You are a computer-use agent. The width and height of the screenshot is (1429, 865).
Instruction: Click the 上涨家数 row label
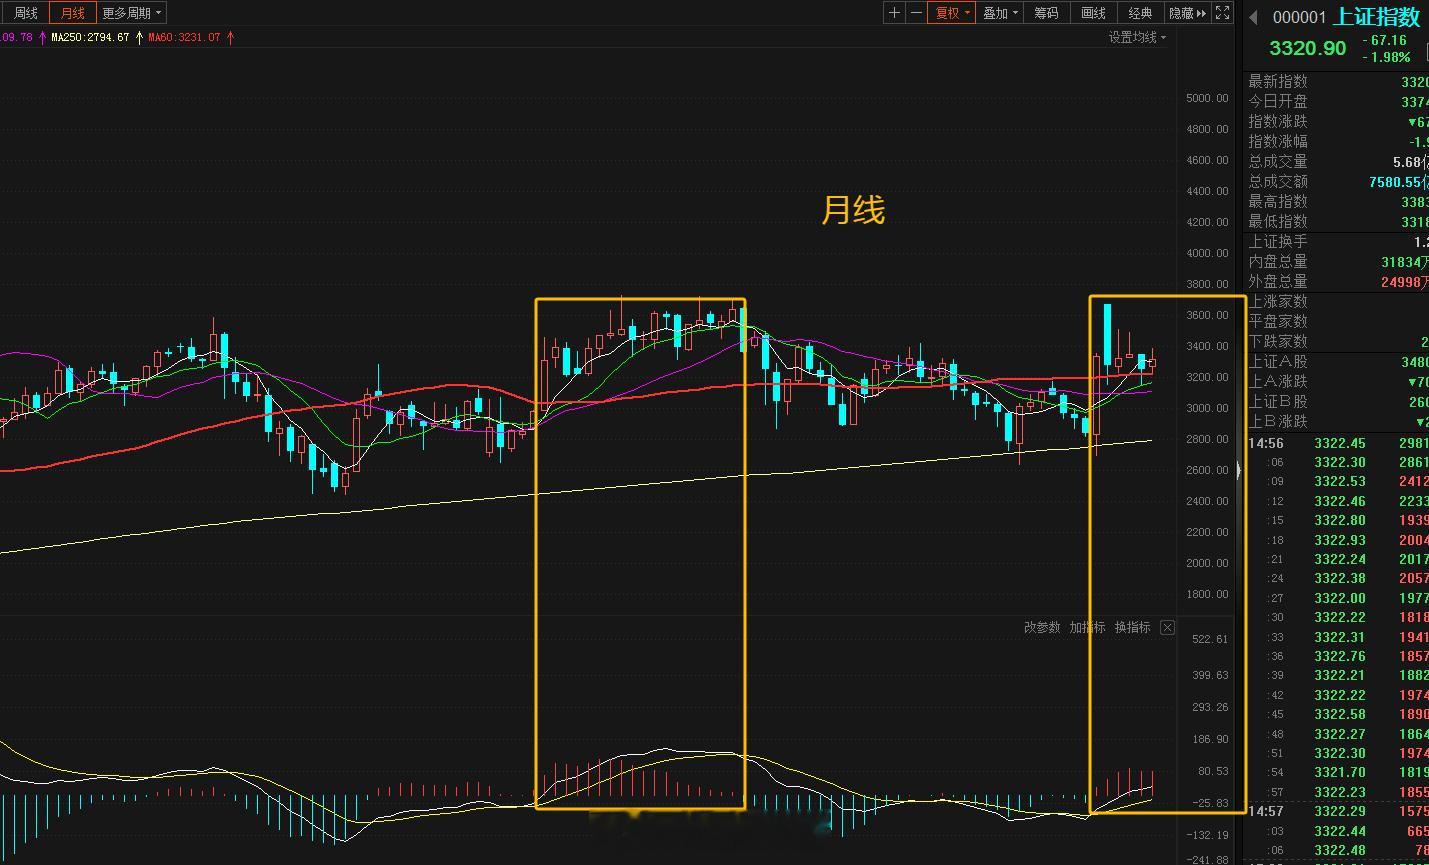point(1277,301)
